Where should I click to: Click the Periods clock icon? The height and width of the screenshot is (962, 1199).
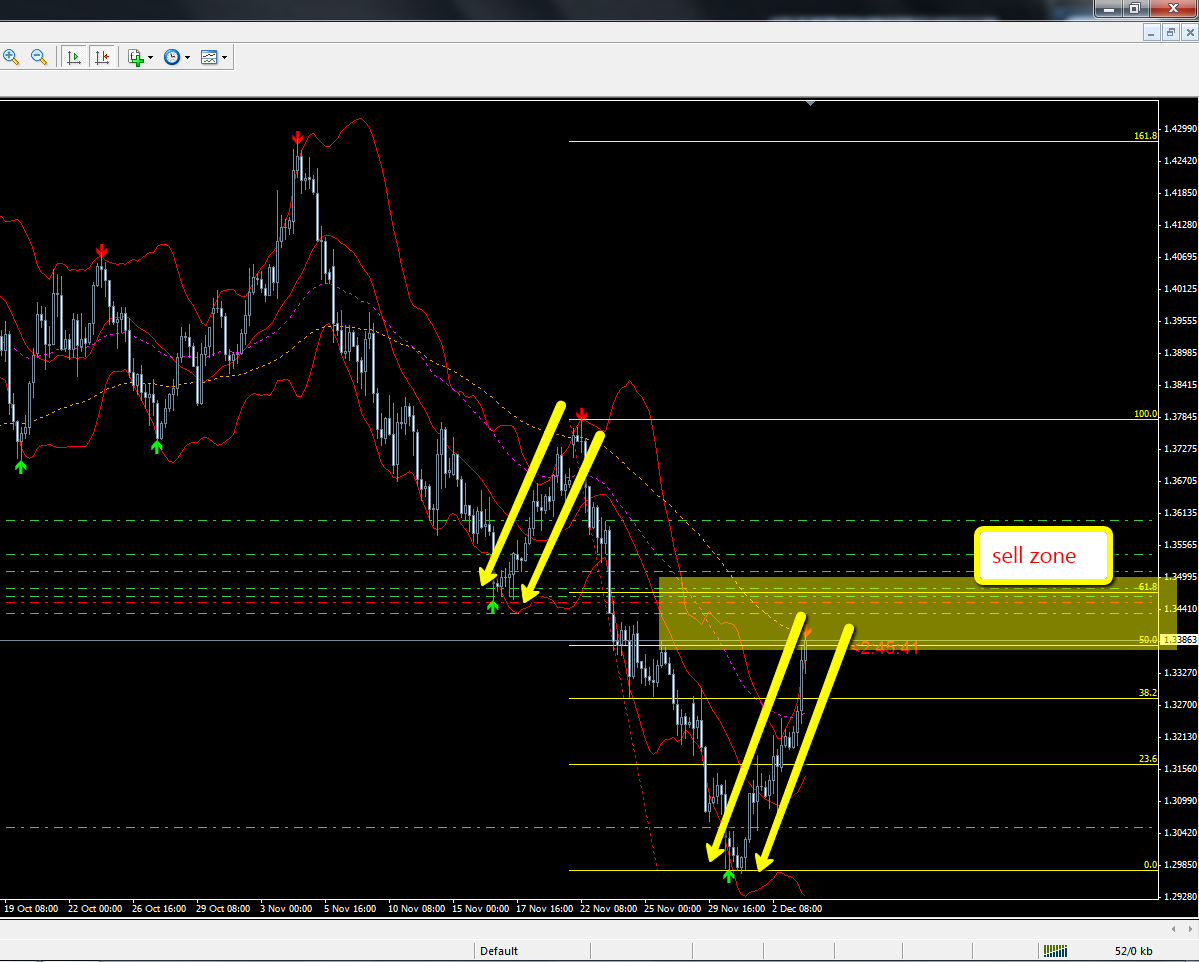172,57
